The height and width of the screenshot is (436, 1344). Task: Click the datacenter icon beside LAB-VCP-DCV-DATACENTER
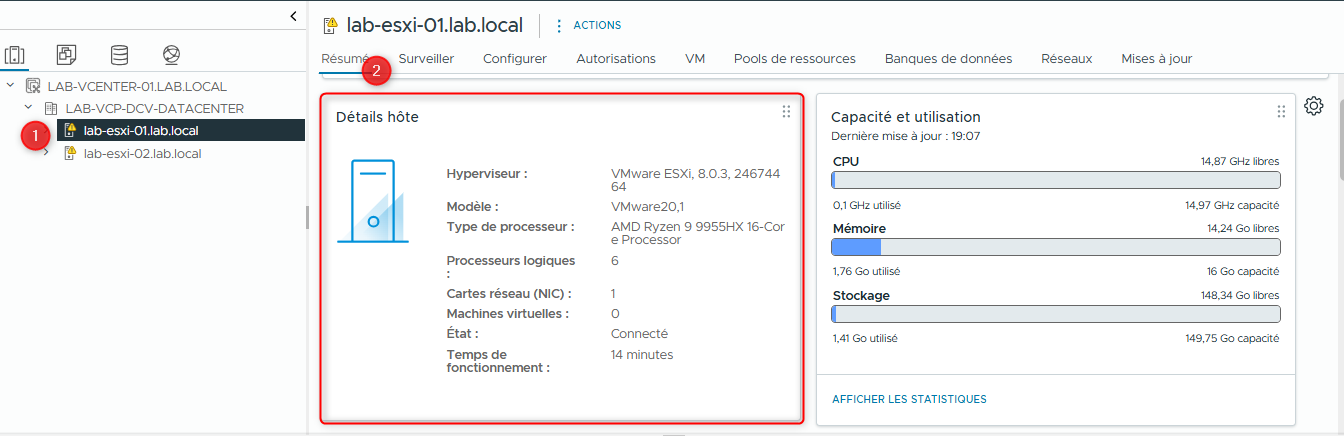[x=51, y=108]
